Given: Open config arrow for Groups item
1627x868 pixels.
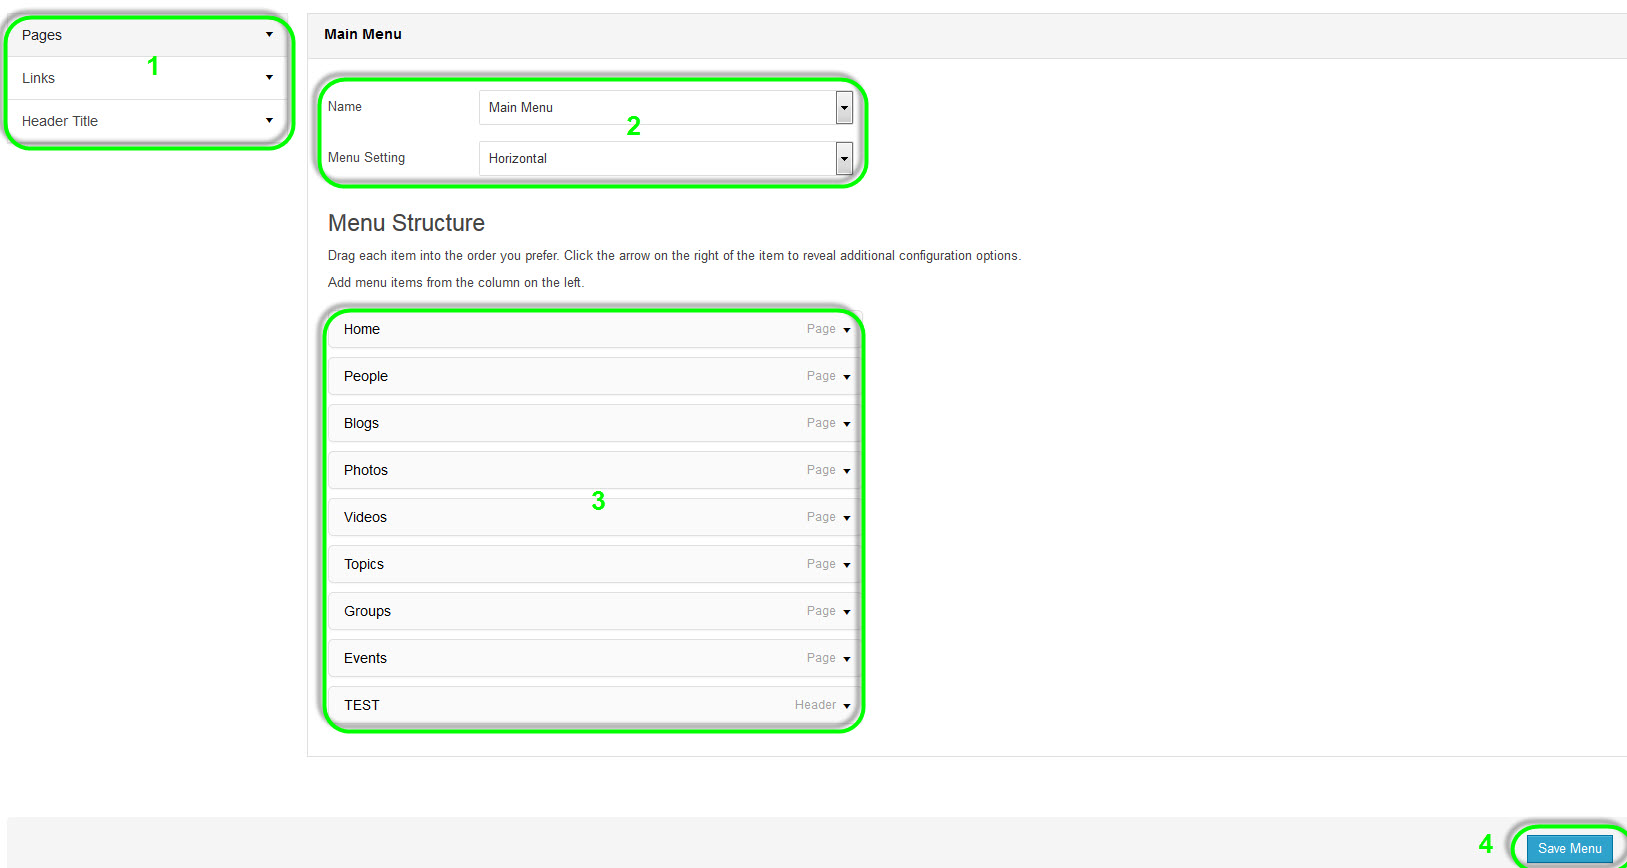Looking at the screenshot, I should click(x=847, y=612).
